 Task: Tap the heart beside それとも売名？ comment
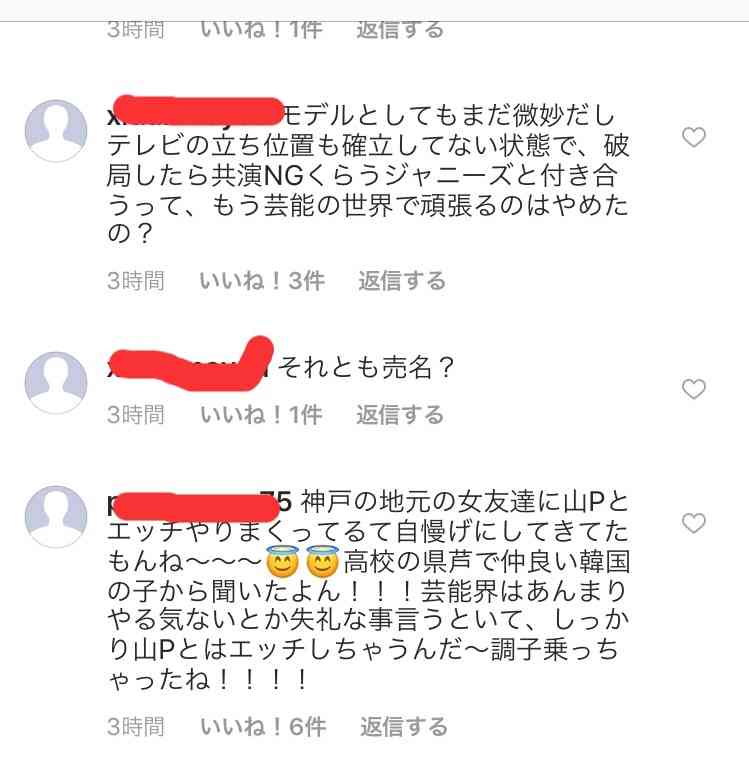coord(694,389)
